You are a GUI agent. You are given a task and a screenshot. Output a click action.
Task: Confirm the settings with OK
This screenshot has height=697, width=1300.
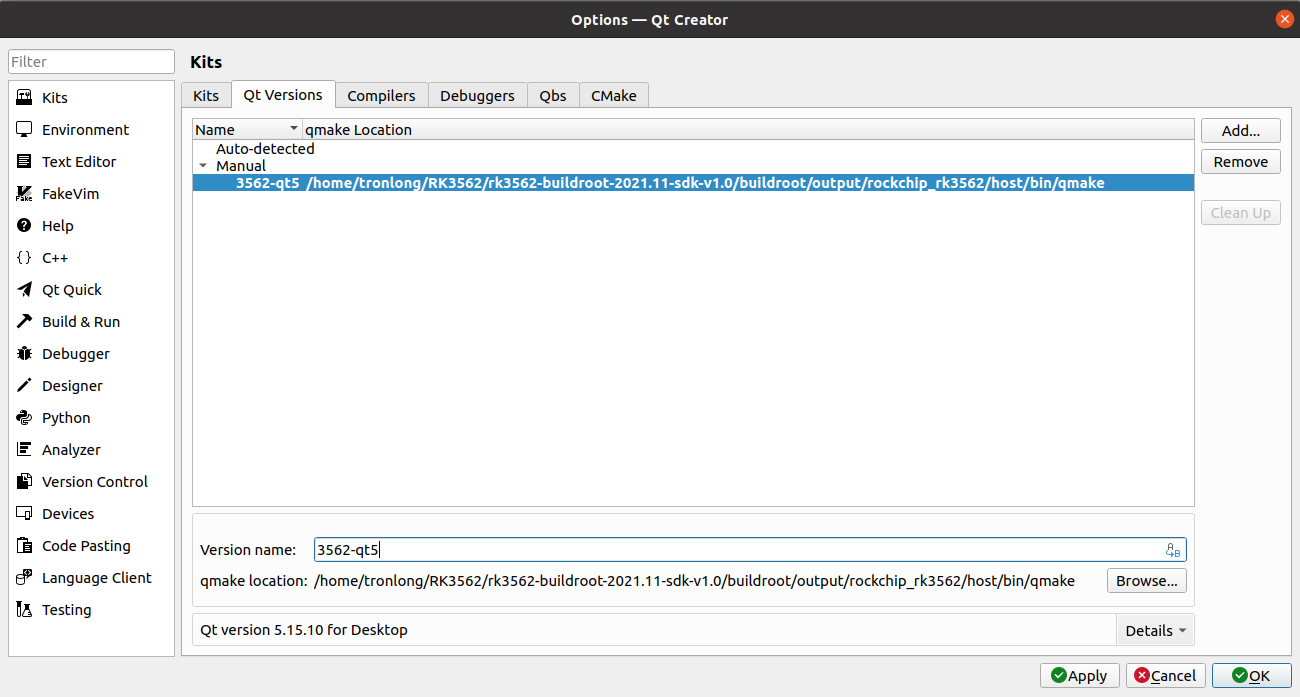coord(1252,676)
